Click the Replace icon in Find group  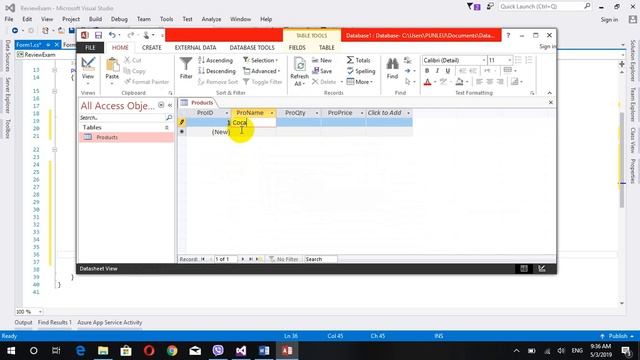pyautogui.click(x=407, y=60)
